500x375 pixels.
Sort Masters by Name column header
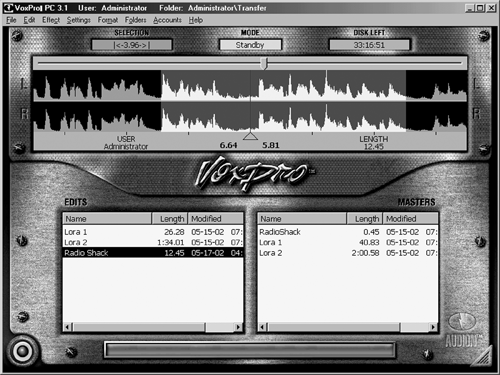coord(302,219)
